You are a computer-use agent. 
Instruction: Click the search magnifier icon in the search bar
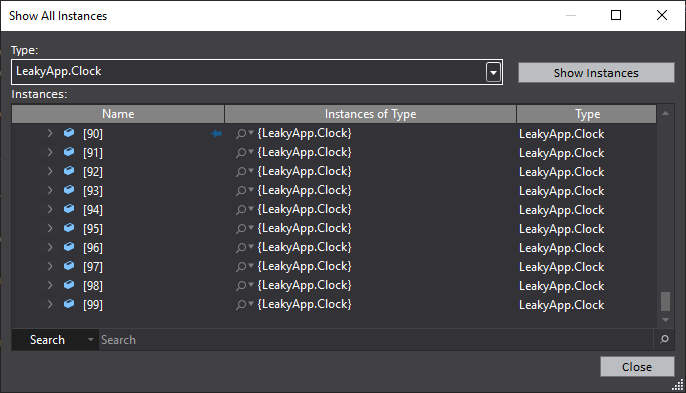pos(664,339)
